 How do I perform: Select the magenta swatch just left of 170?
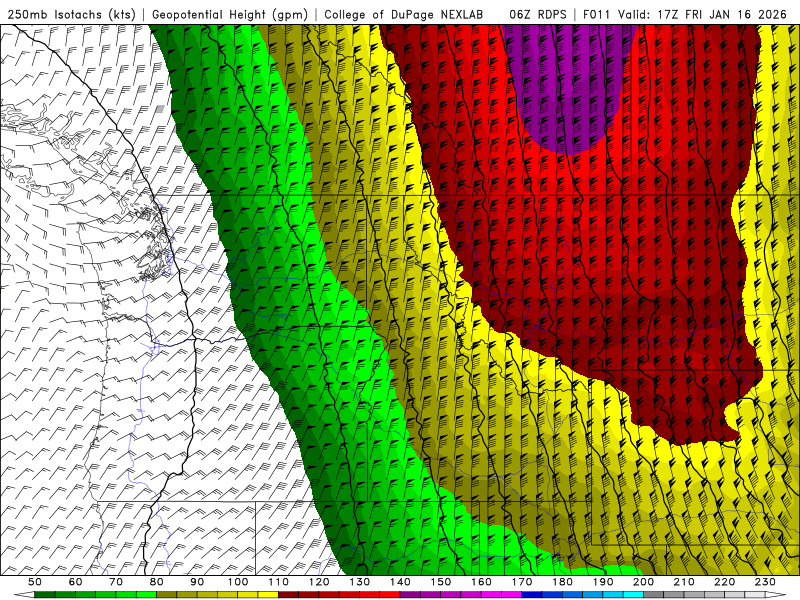point(511,595)
